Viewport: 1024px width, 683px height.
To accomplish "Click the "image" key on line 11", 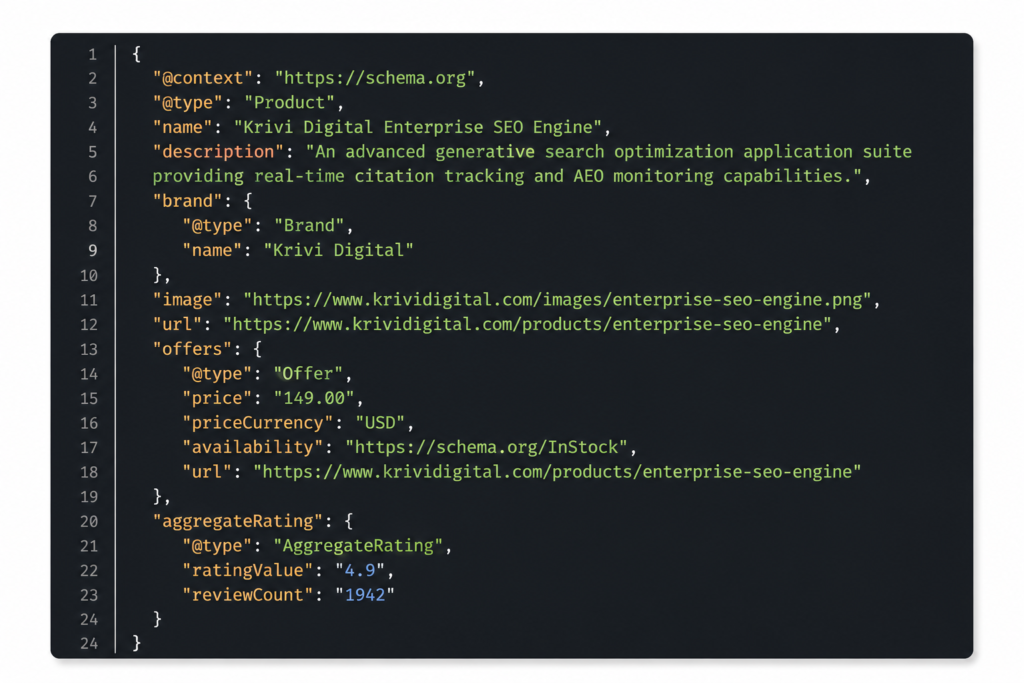I will click(187, 300).
